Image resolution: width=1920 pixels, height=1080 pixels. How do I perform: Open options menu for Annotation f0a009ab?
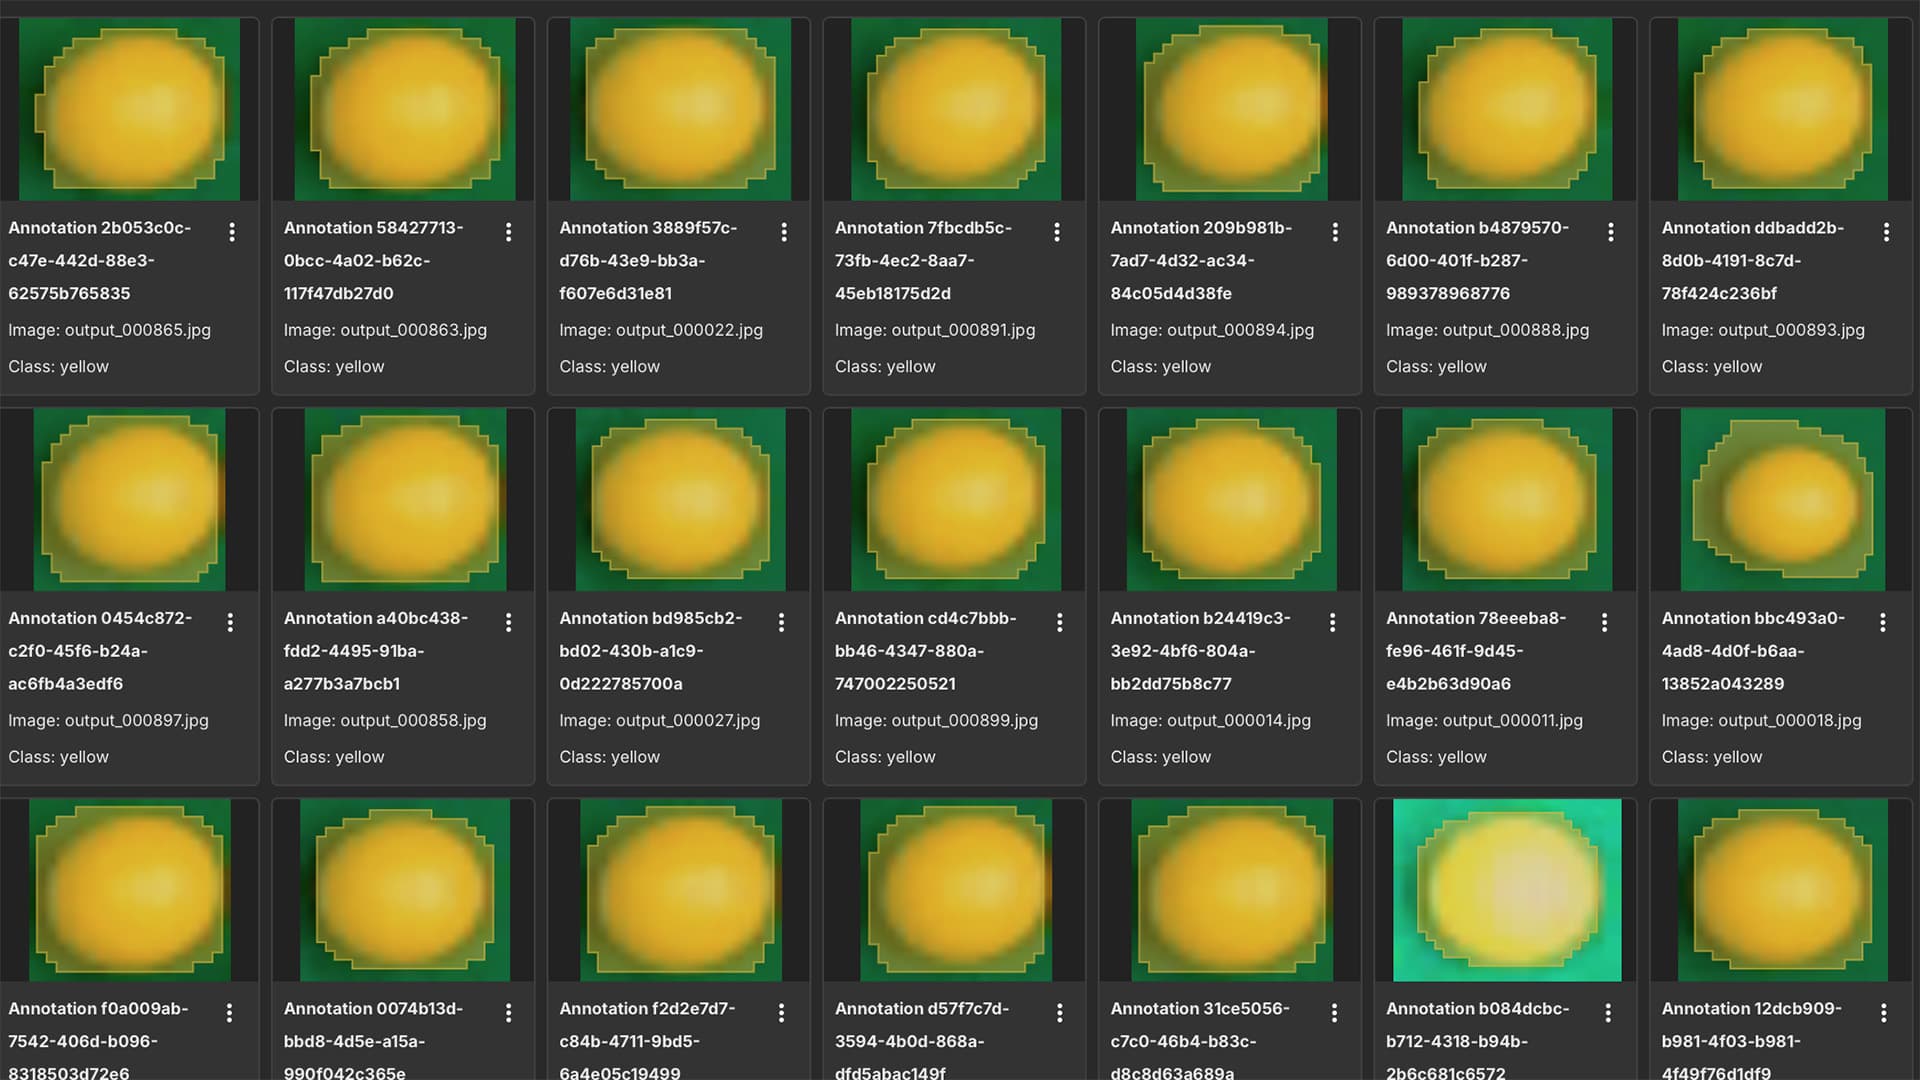pyautogui.click(x=229, y=1013)
